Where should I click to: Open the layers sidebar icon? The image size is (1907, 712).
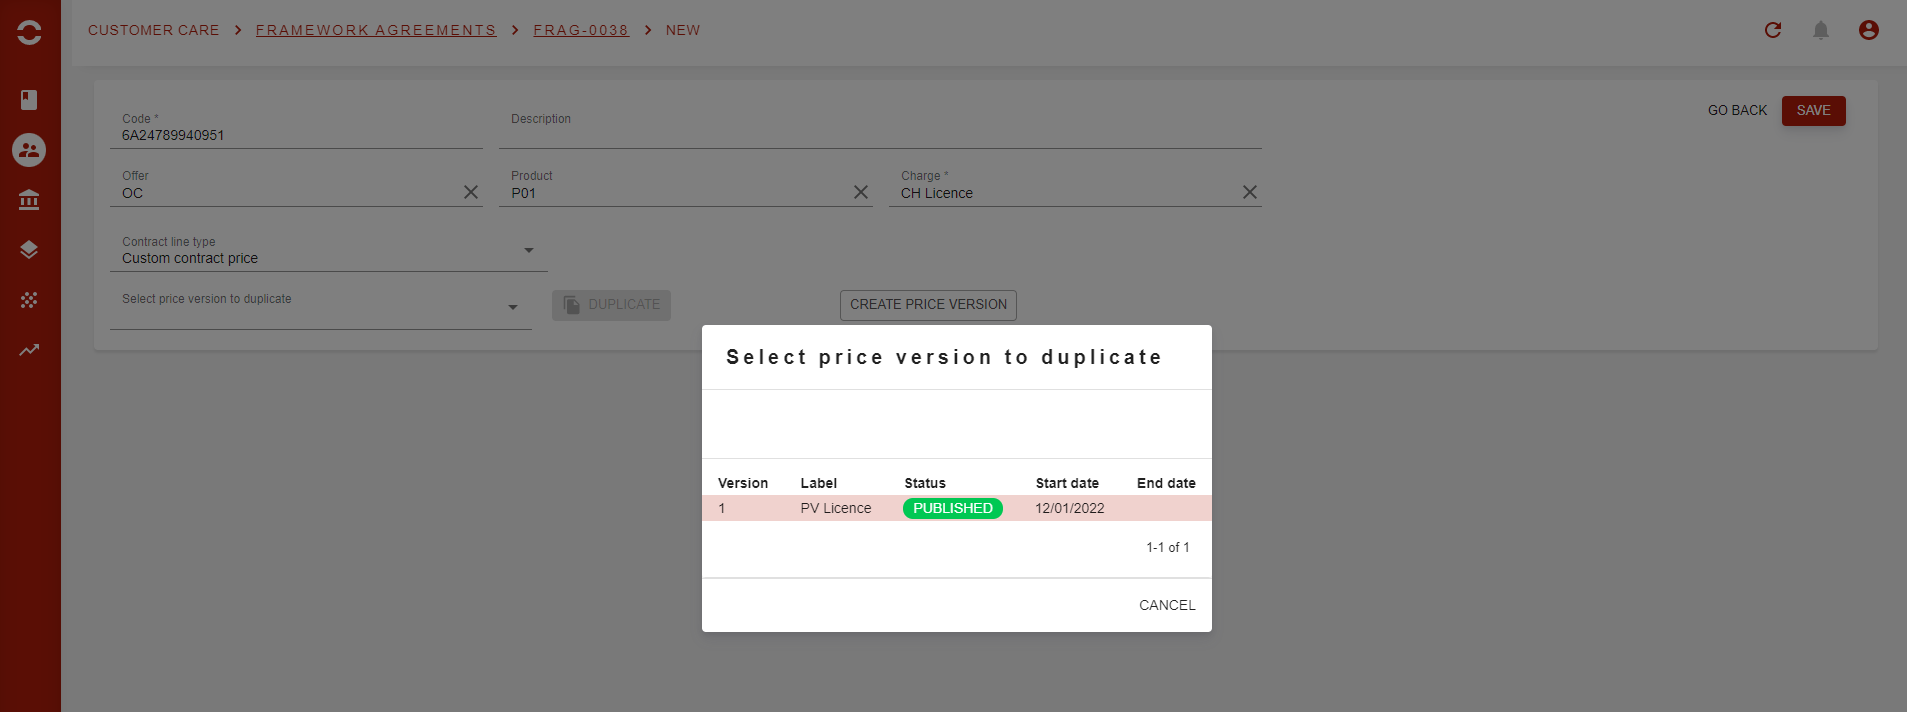[x=29, y=250]
